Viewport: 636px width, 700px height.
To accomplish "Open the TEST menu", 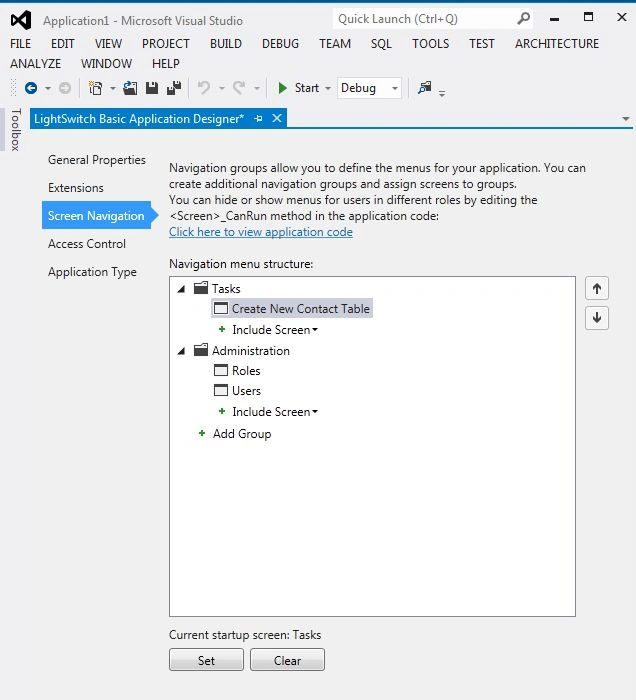I will pyautogui.click(x=482, y=44).
